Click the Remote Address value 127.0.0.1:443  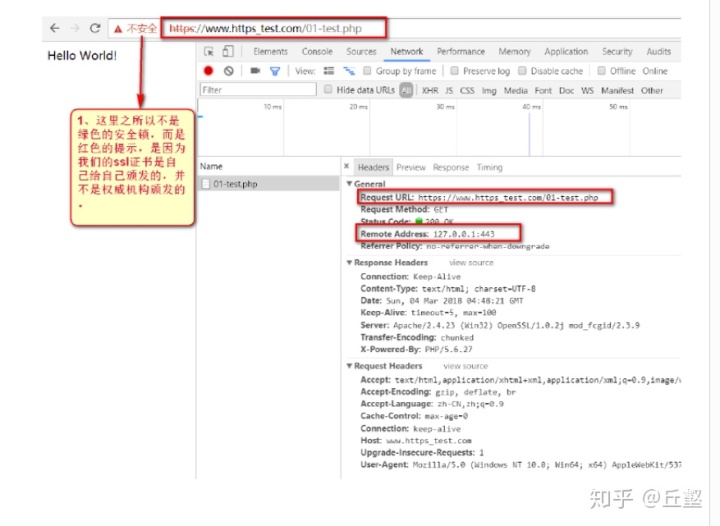464,234
